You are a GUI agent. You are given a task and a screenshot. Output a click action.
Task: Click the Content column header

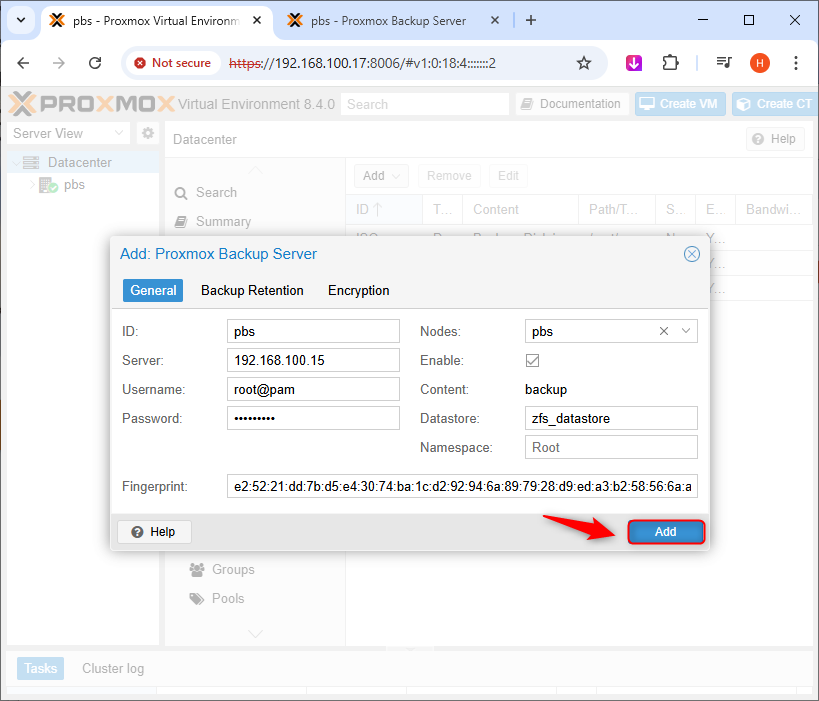pyautogui.click(x=521, y=209)
